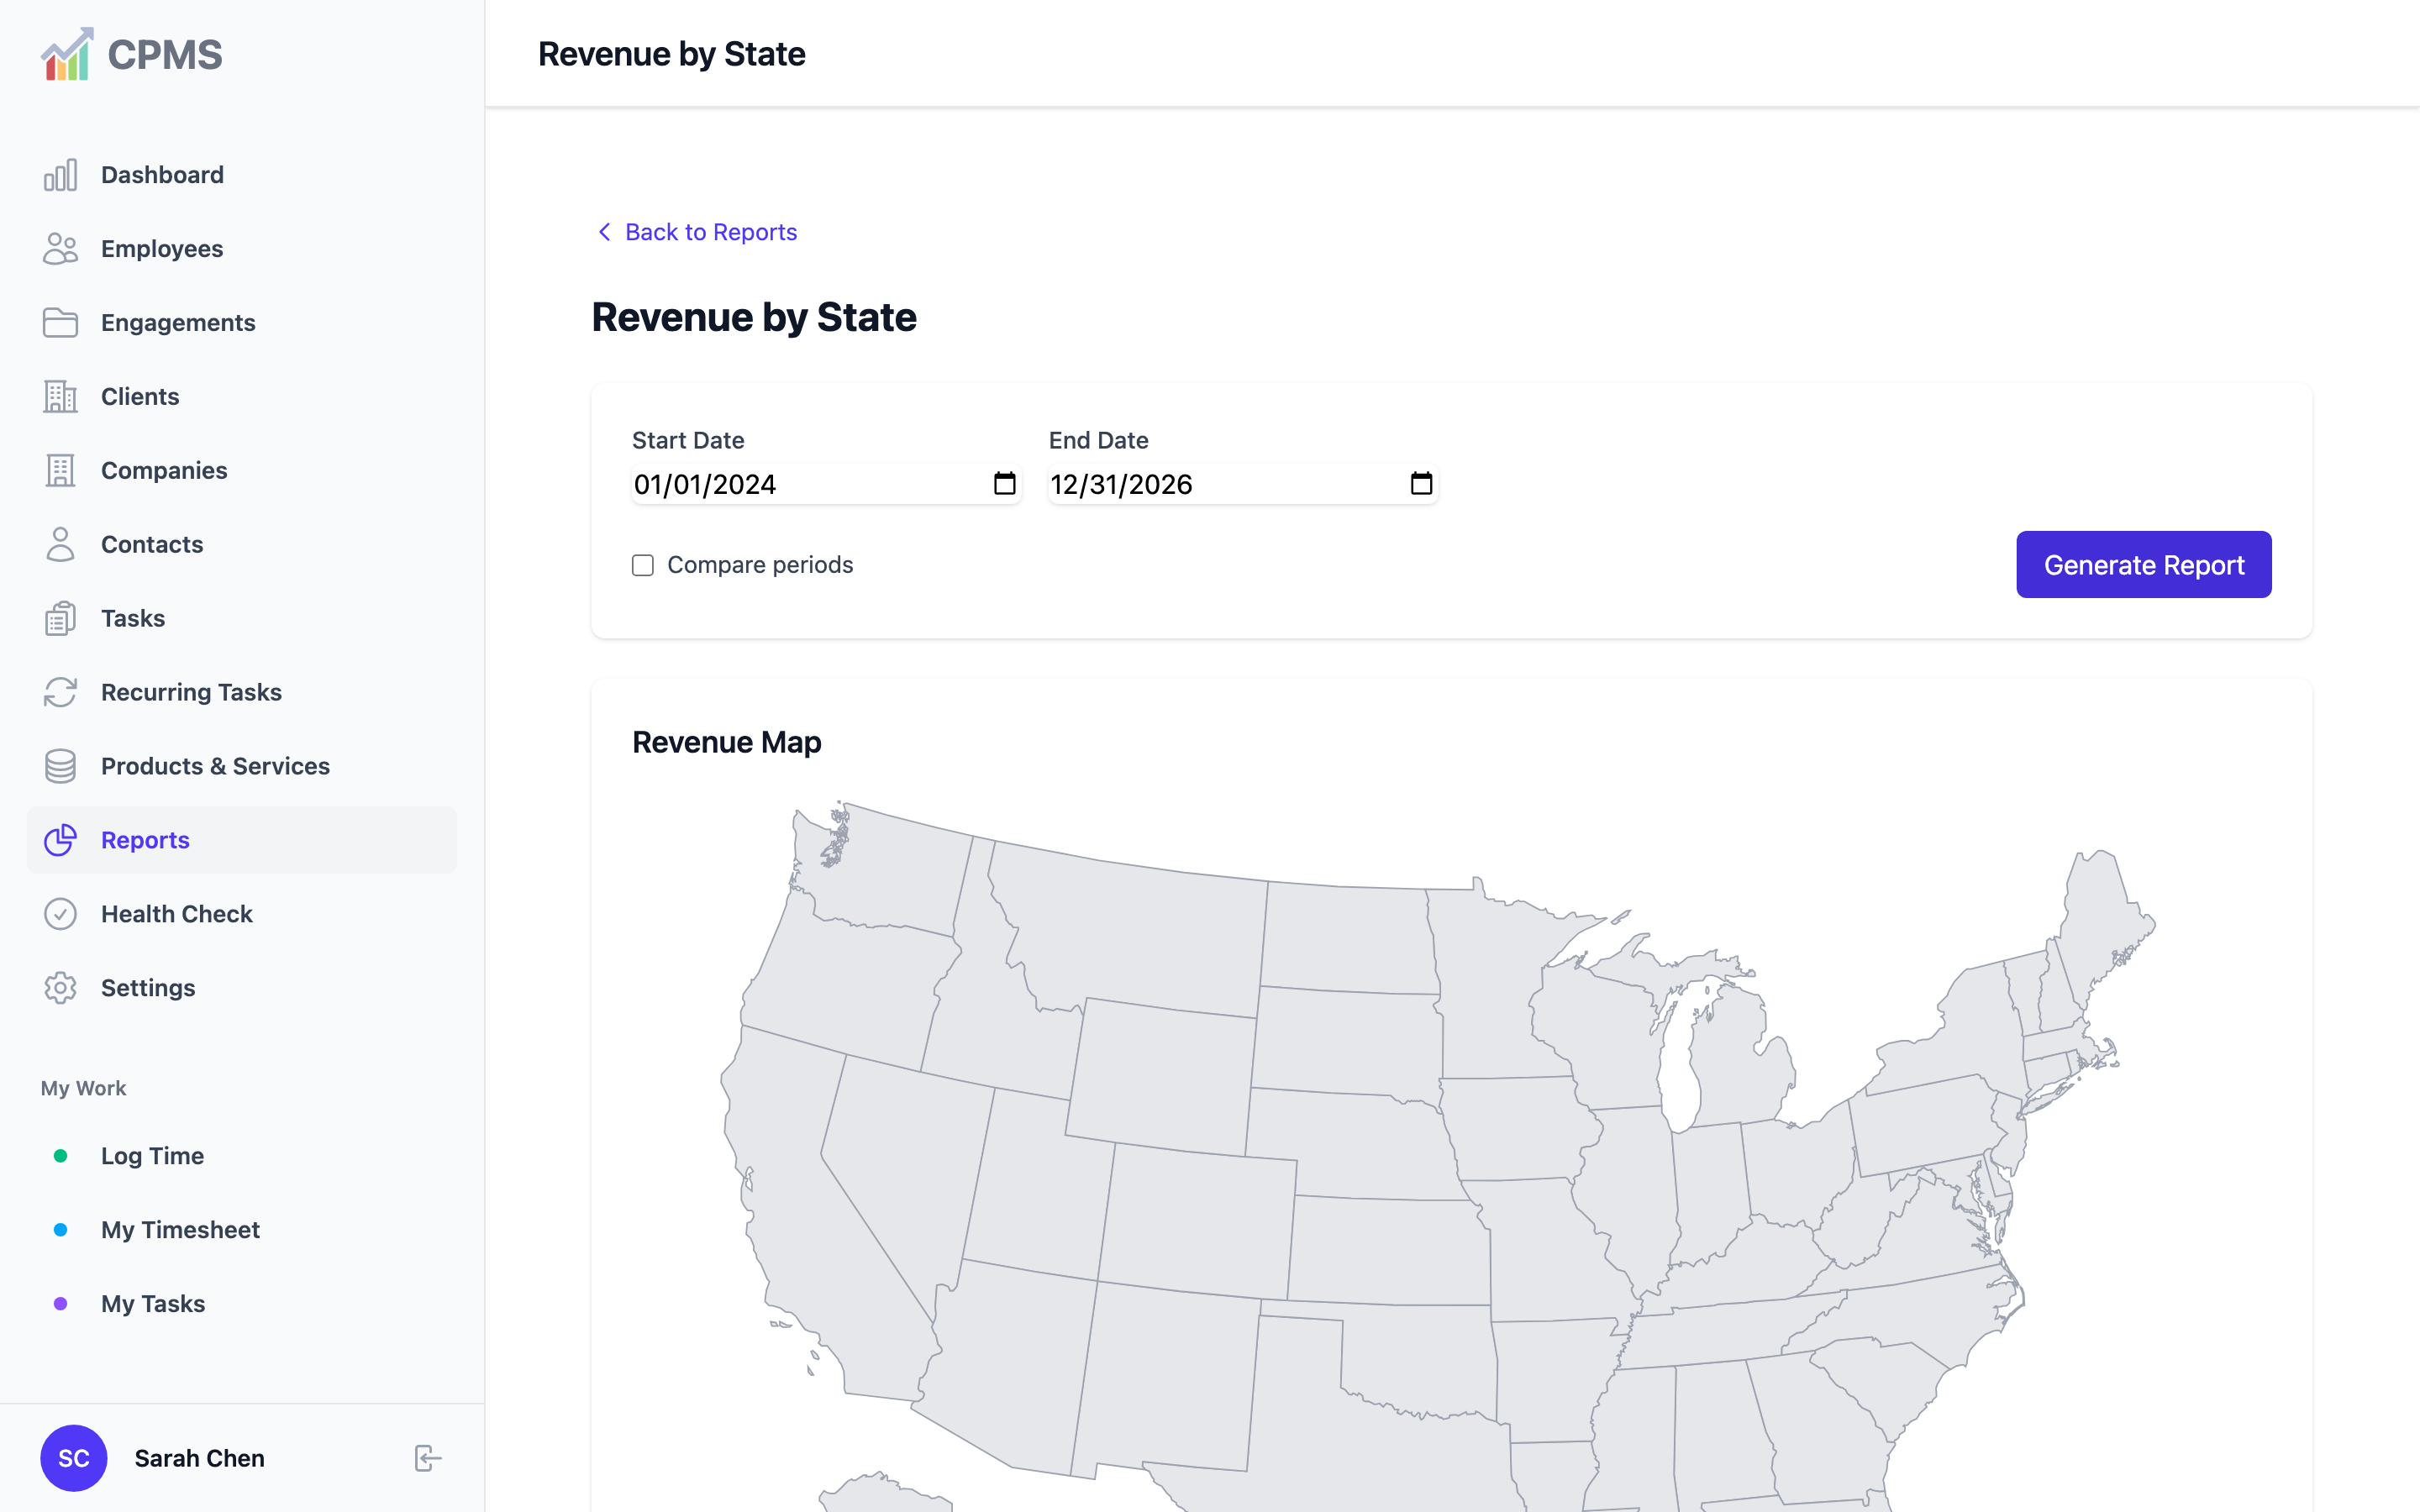Click the CPMS chart logo icon
The height and width of the screenshot is (1512, 2420).
tap(67, 54)
